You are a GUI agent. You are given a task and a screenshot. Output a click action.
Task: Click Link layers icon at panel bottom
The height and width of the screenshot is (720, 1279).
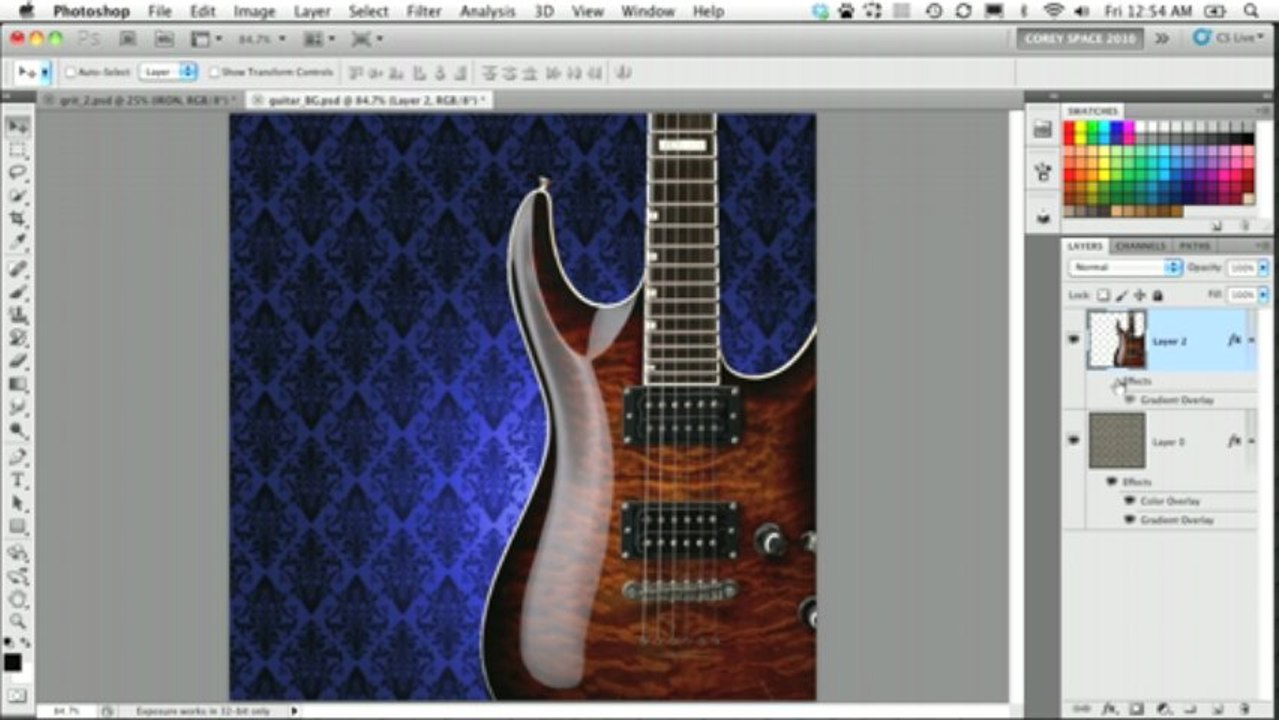(x=1082, y=708)
